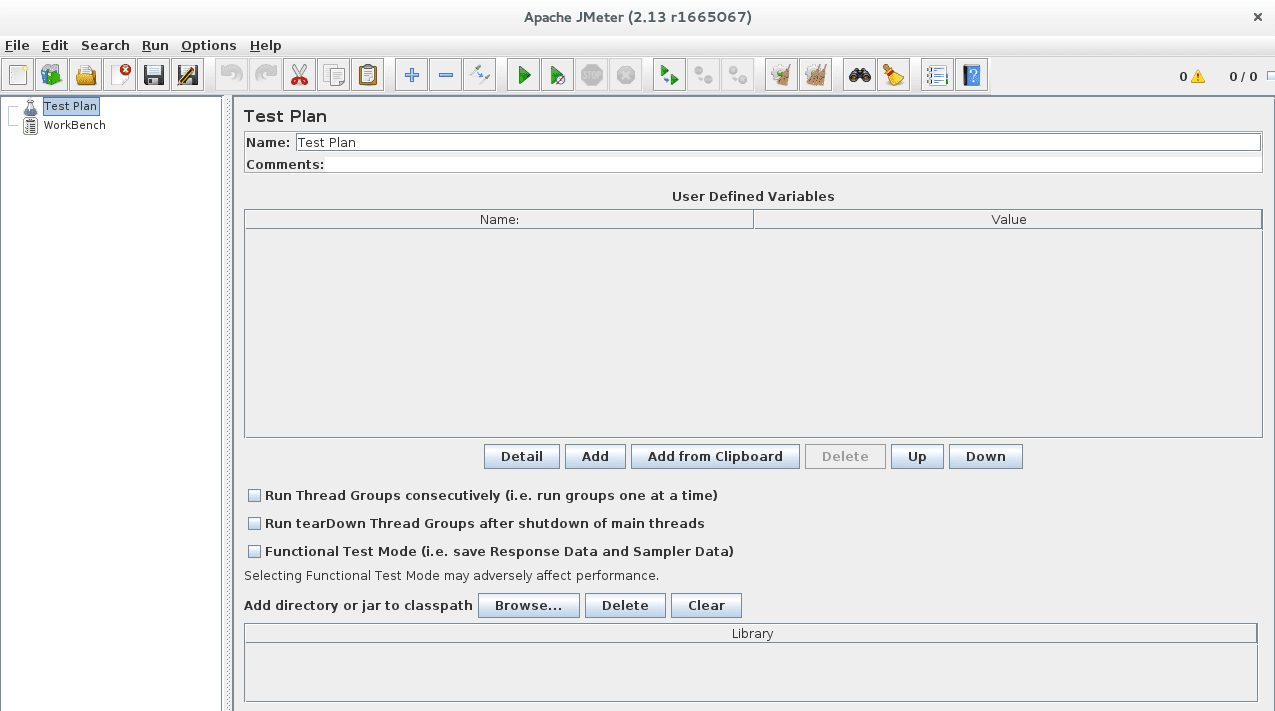Image resolution: width=1275 pixels, height=711 pixels.
Task: Paste using the clipboard toolbar icon
Action: [x=368, y=75]
